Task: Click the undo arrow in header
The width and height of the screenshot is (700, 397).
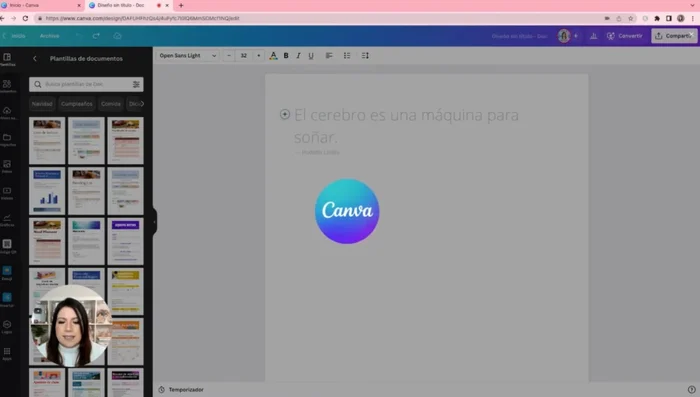Action: (x=79, y=36)
